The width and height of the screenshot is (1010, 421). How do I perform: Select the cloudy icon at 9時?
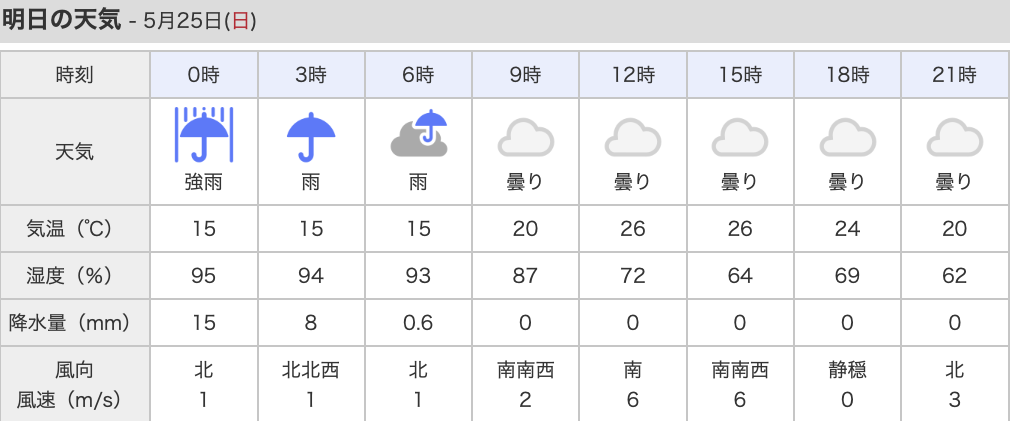tap(526, 137)
